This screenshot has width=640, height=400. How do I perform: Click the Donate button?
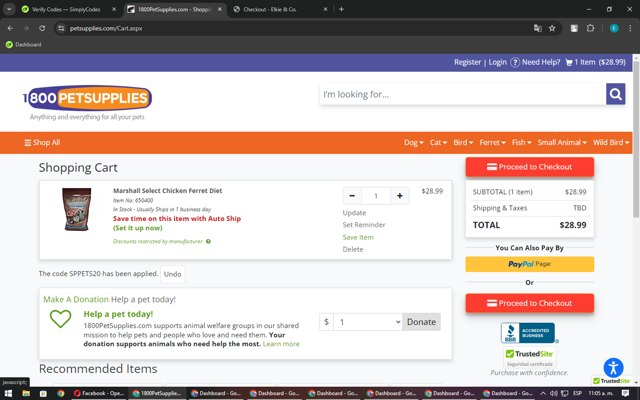pos(421,322)
